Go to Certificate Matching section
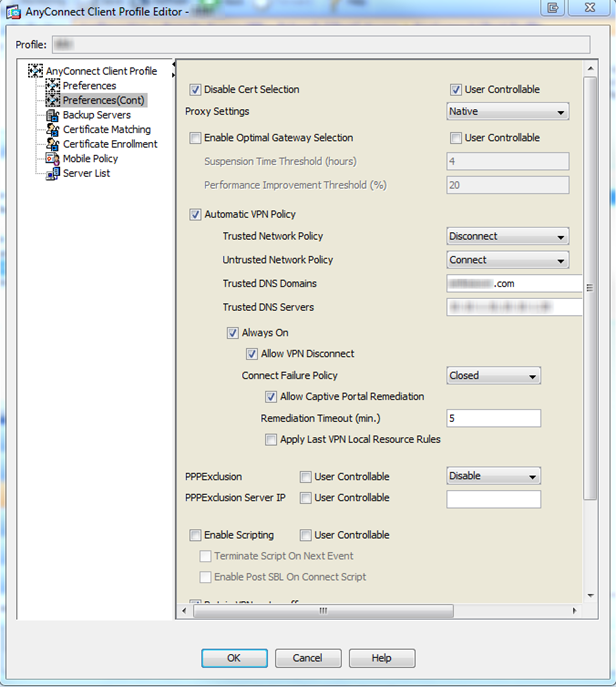 [x=107, y=129]
